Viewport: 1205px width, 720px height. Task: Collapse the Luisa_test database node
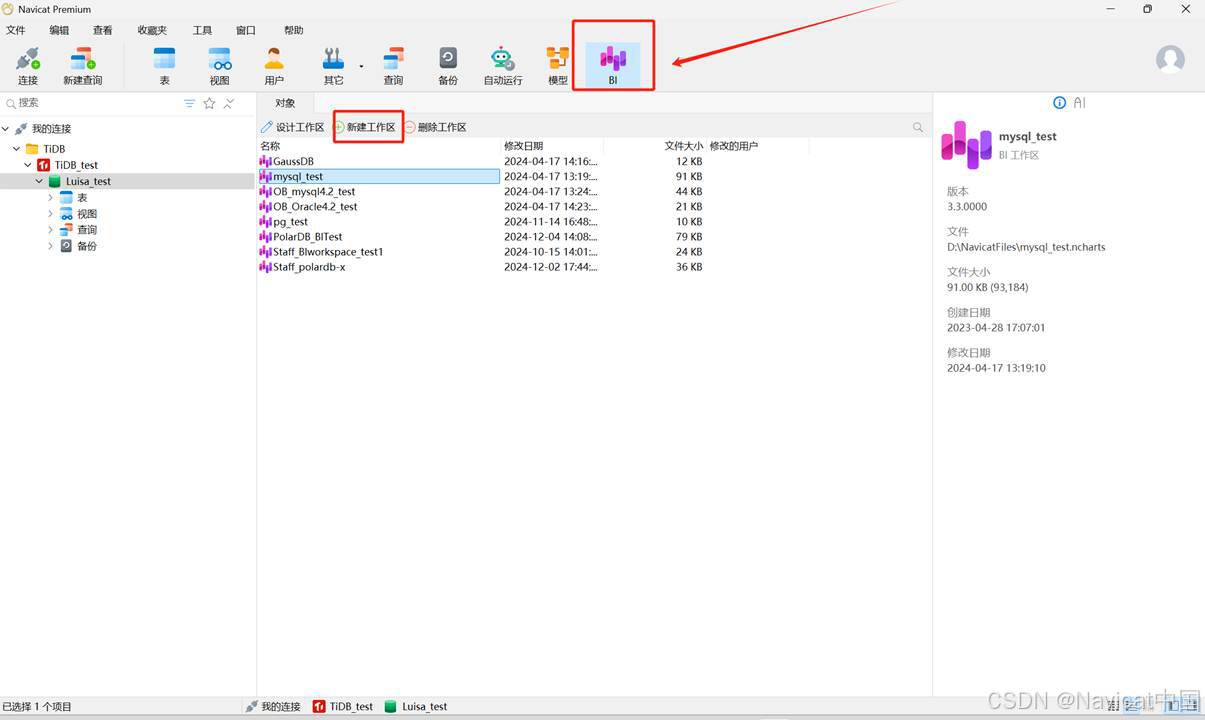(39, 181)
